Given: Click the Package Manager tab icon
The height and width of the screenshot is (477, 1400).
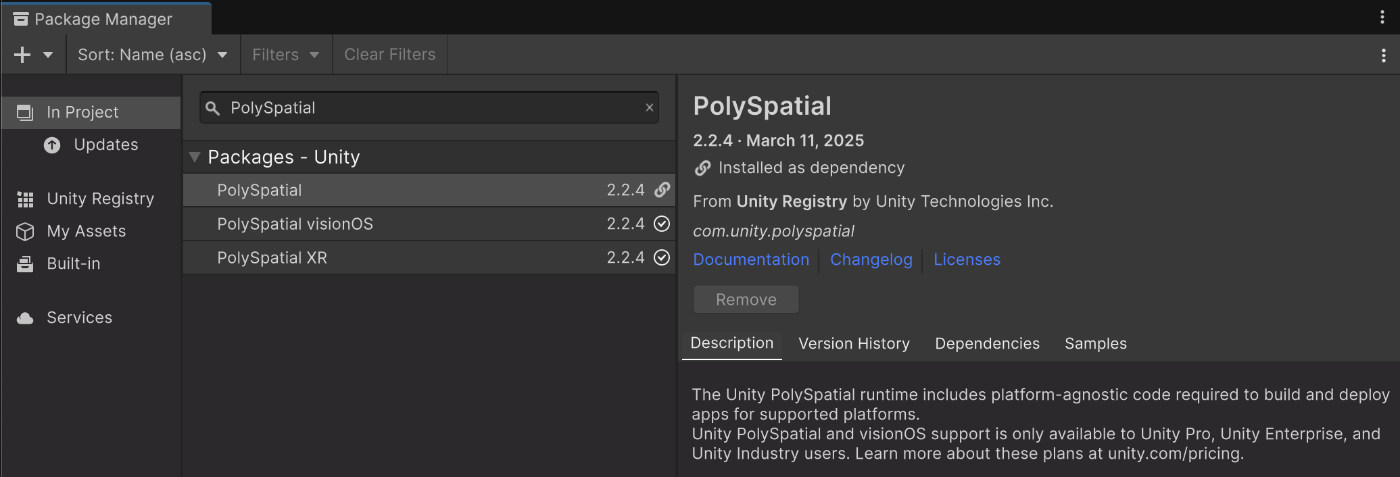Looking at the screenshot, I should pyautogui.click(x=21, y=19).
